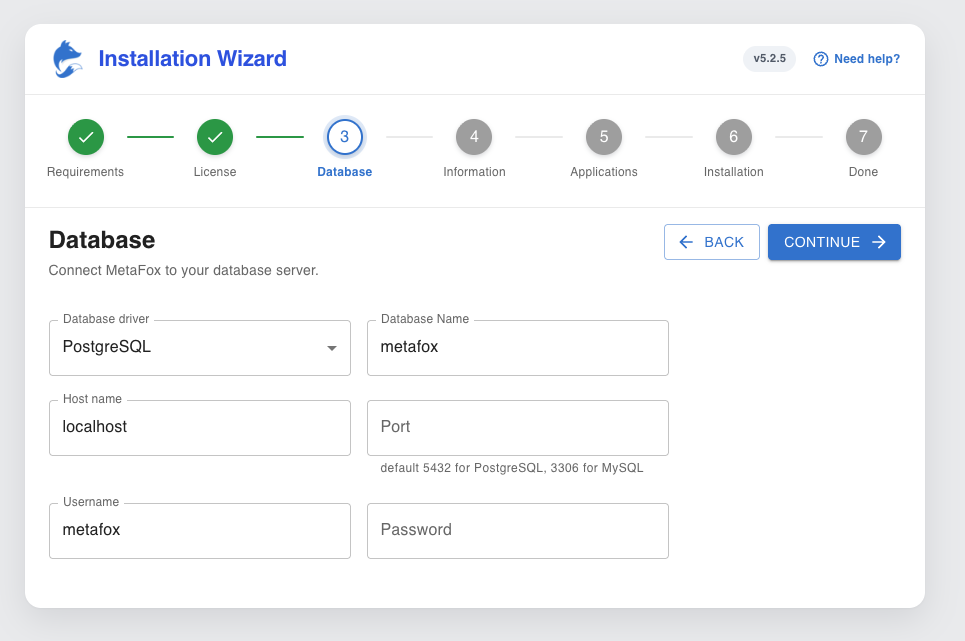Screen dimensions: 965x641
Task: Click the License step checkmark circle
Action: [215, 137]
